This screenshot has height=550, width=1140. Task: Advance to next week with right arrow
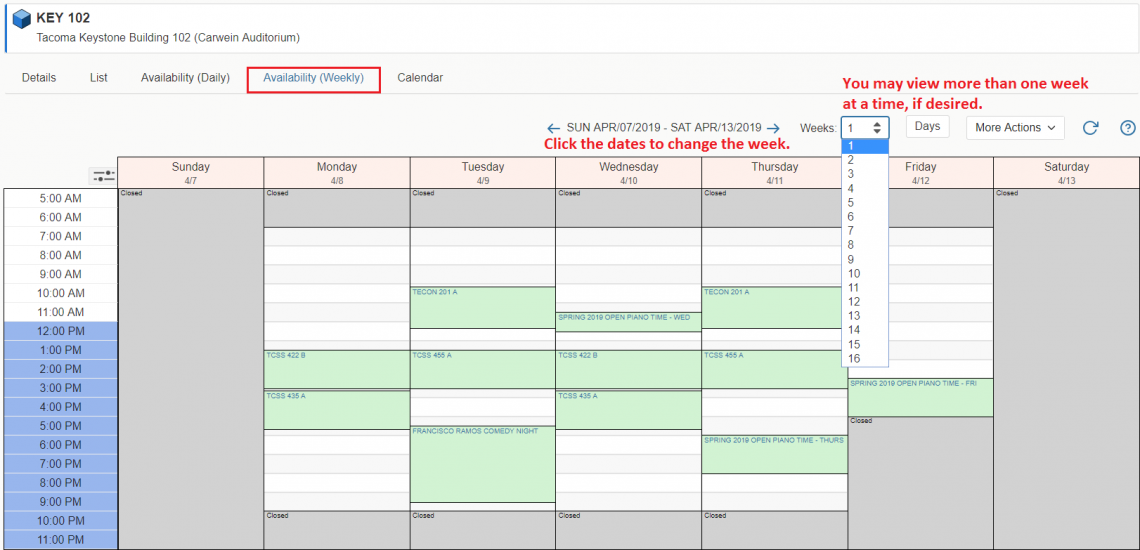[773, 128]
